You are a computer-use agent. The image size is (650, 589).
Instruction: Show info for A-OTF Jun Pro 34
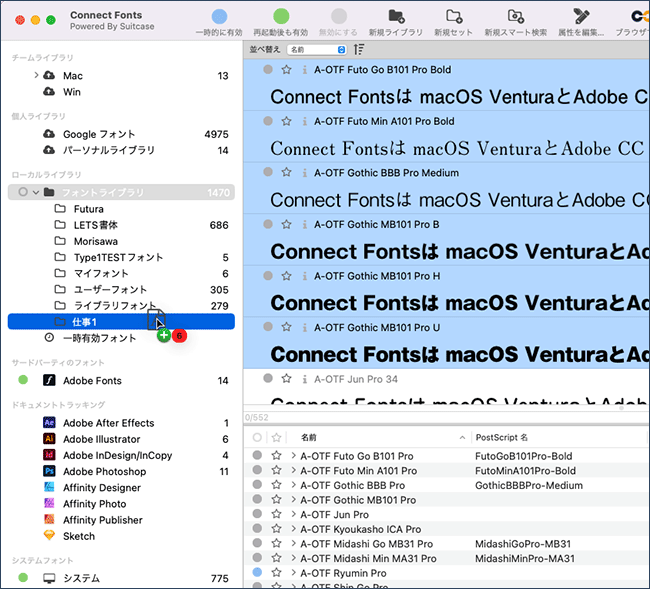(305, 379)
